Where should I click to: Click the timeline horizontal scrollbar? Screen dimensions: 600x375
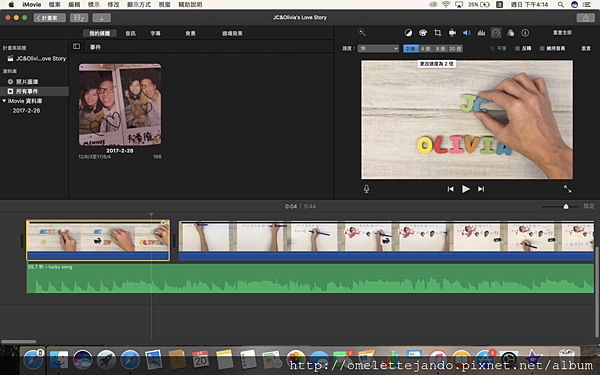pyautogui.click(x=18, y=341)
